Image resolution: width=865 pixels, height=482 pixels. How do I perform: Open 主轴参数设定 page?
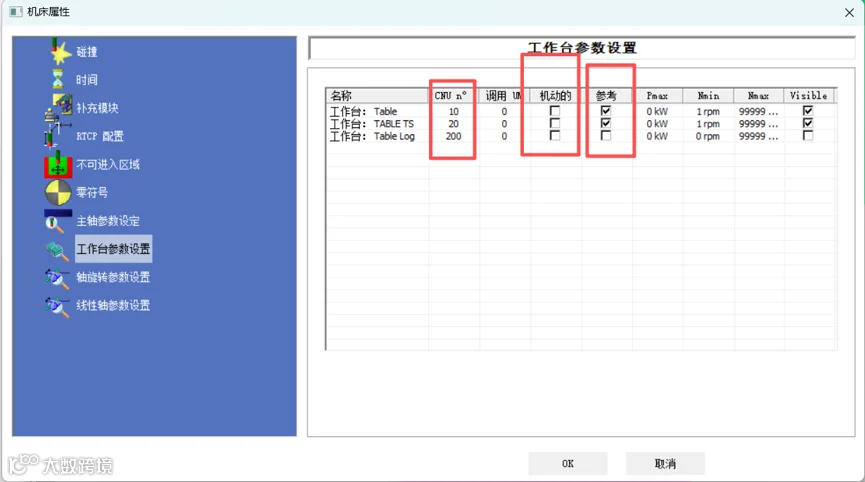pos(108,221)
